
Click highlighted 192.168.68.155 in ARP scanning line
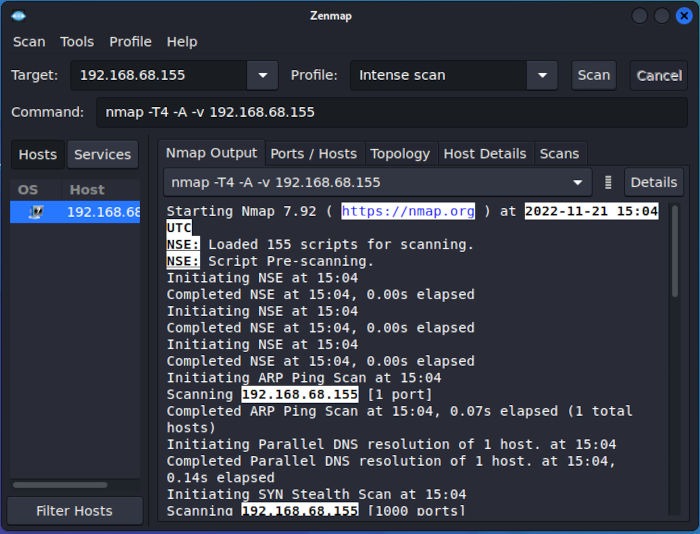click(300, 394)
